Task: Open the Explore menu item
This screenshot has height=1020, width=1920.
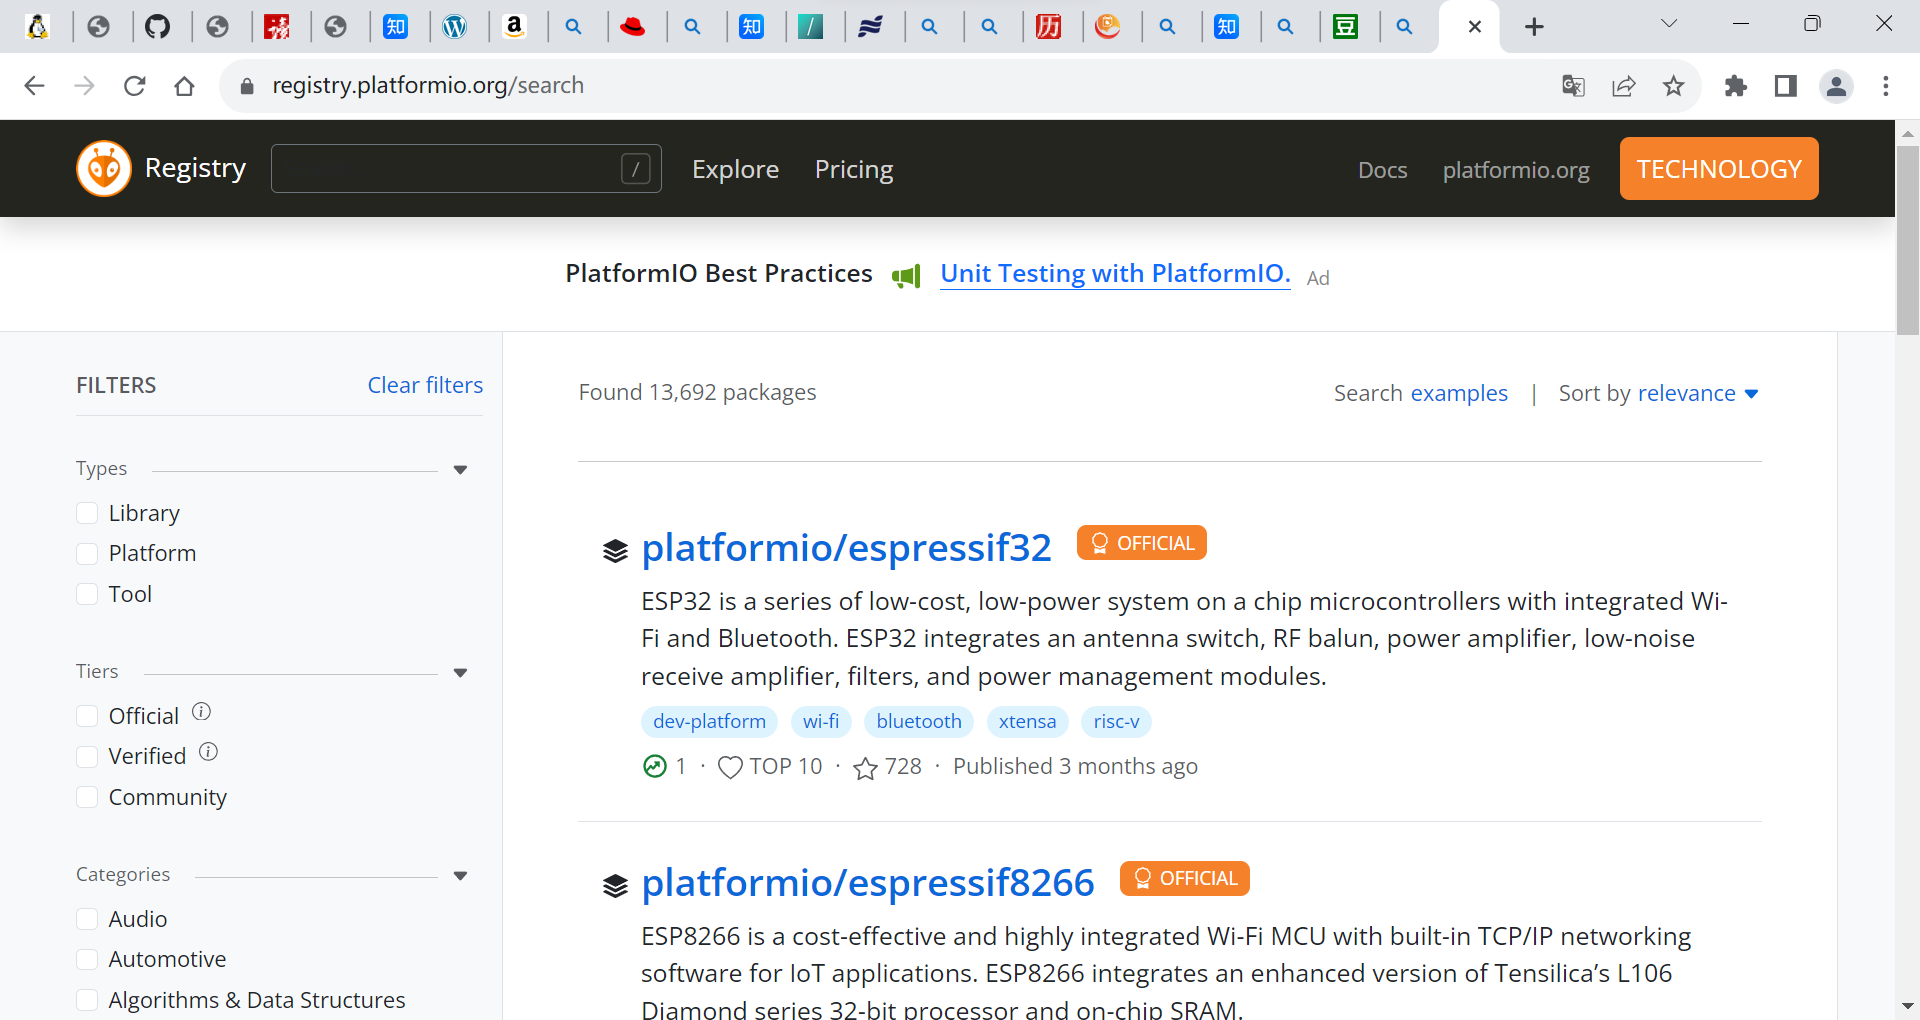Action: point(735,169)
